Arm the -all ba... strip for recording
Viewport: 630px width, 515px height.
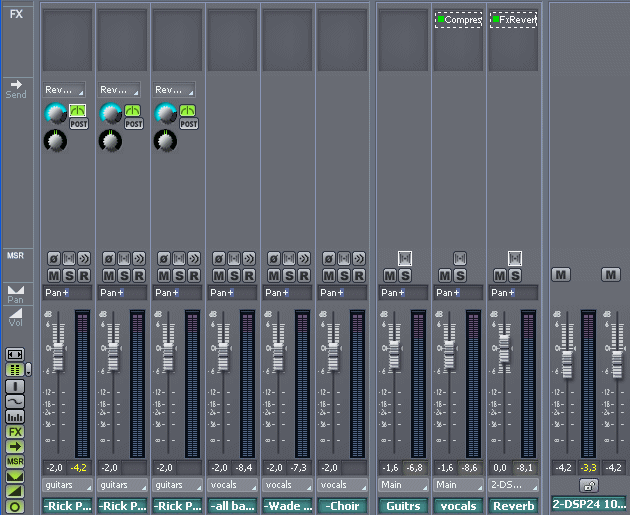click(x=249, y=276)
